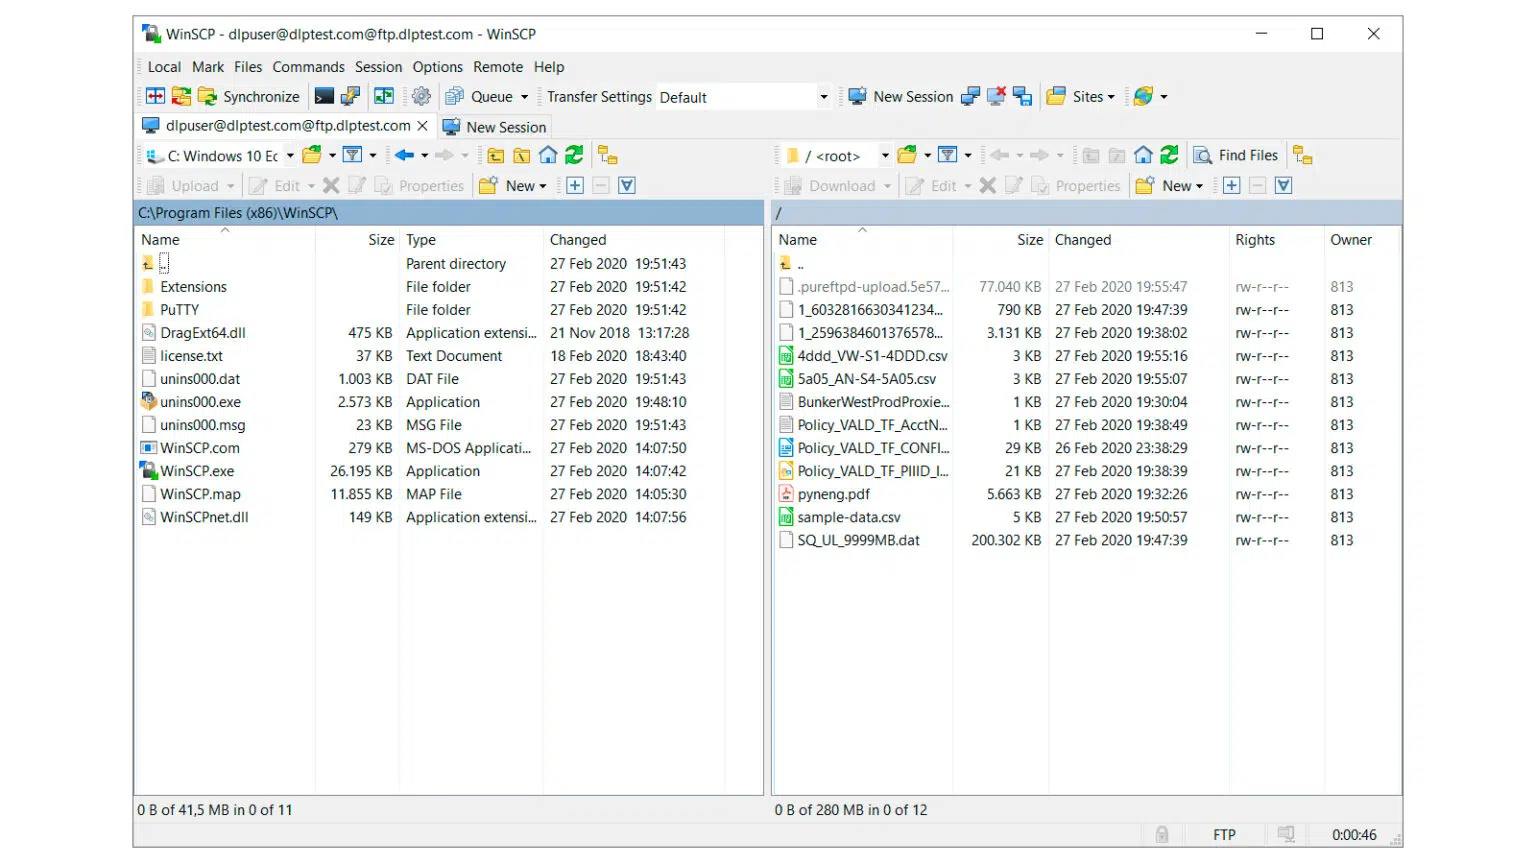Select the PuTTY folder in local panel
This screenshot has width=1536, height=864.
point(179,310)
